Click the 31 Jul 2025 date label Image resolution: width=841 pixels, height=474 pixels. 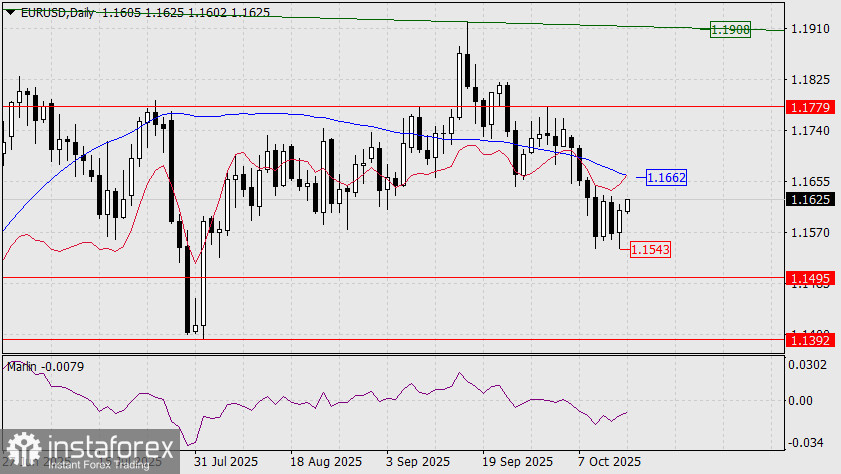coord(226,462)
